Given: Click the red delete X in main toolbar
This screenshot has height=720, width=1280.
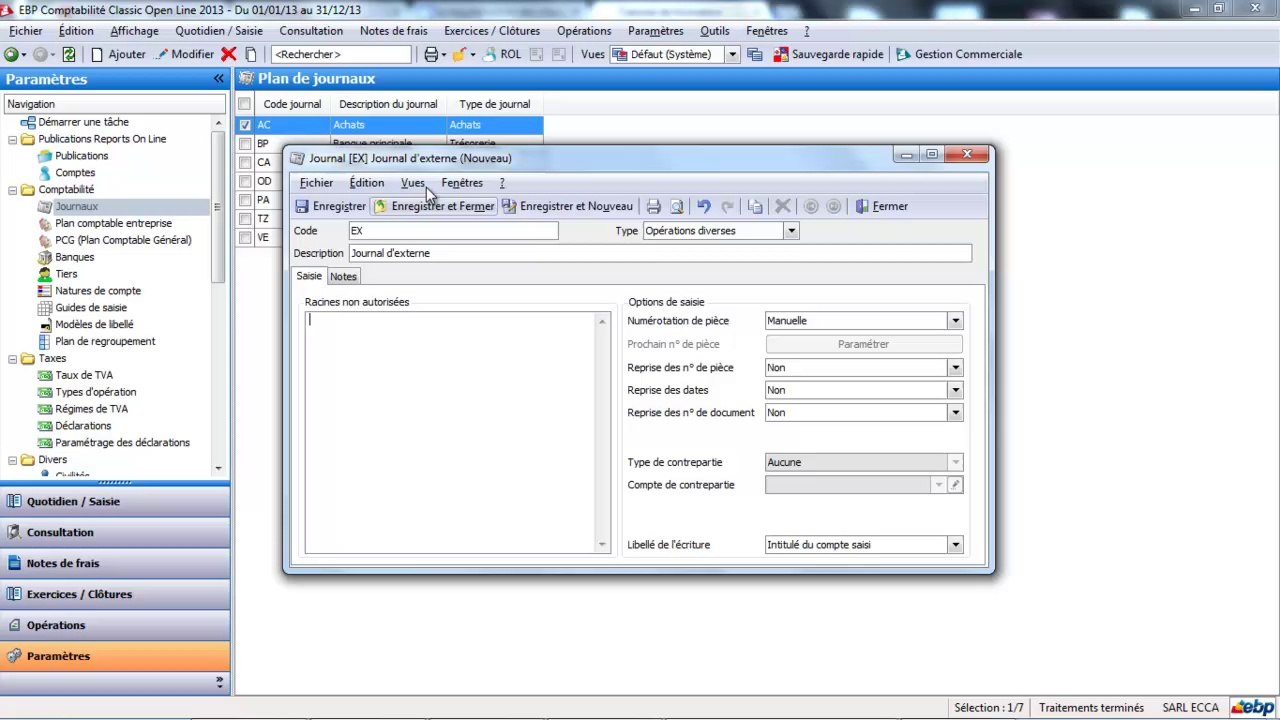Looking at the screenshot, I should coord(229,55).
